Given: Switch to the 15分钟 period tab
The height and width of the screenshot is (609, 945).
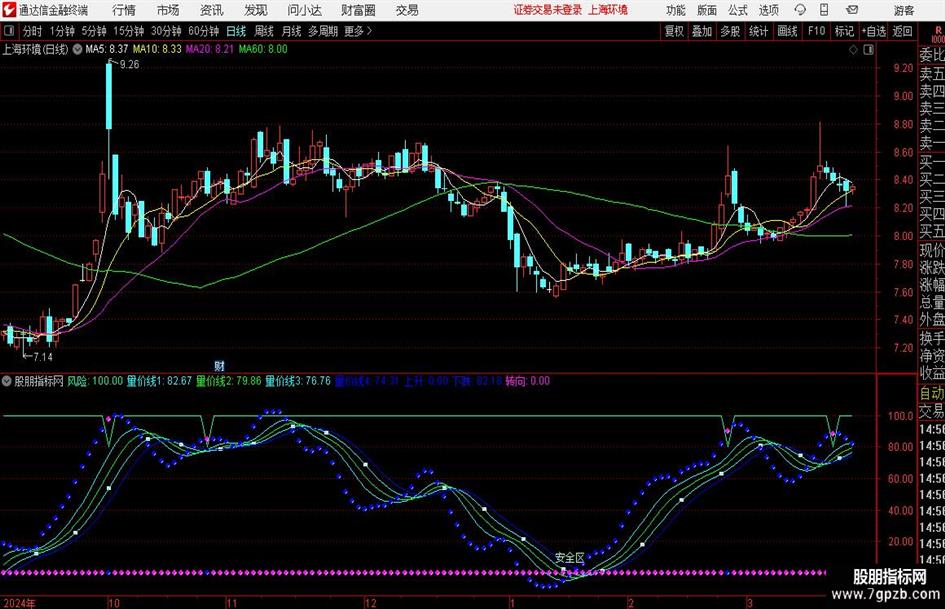Looking at the screenshot, I should pos(128,31).
